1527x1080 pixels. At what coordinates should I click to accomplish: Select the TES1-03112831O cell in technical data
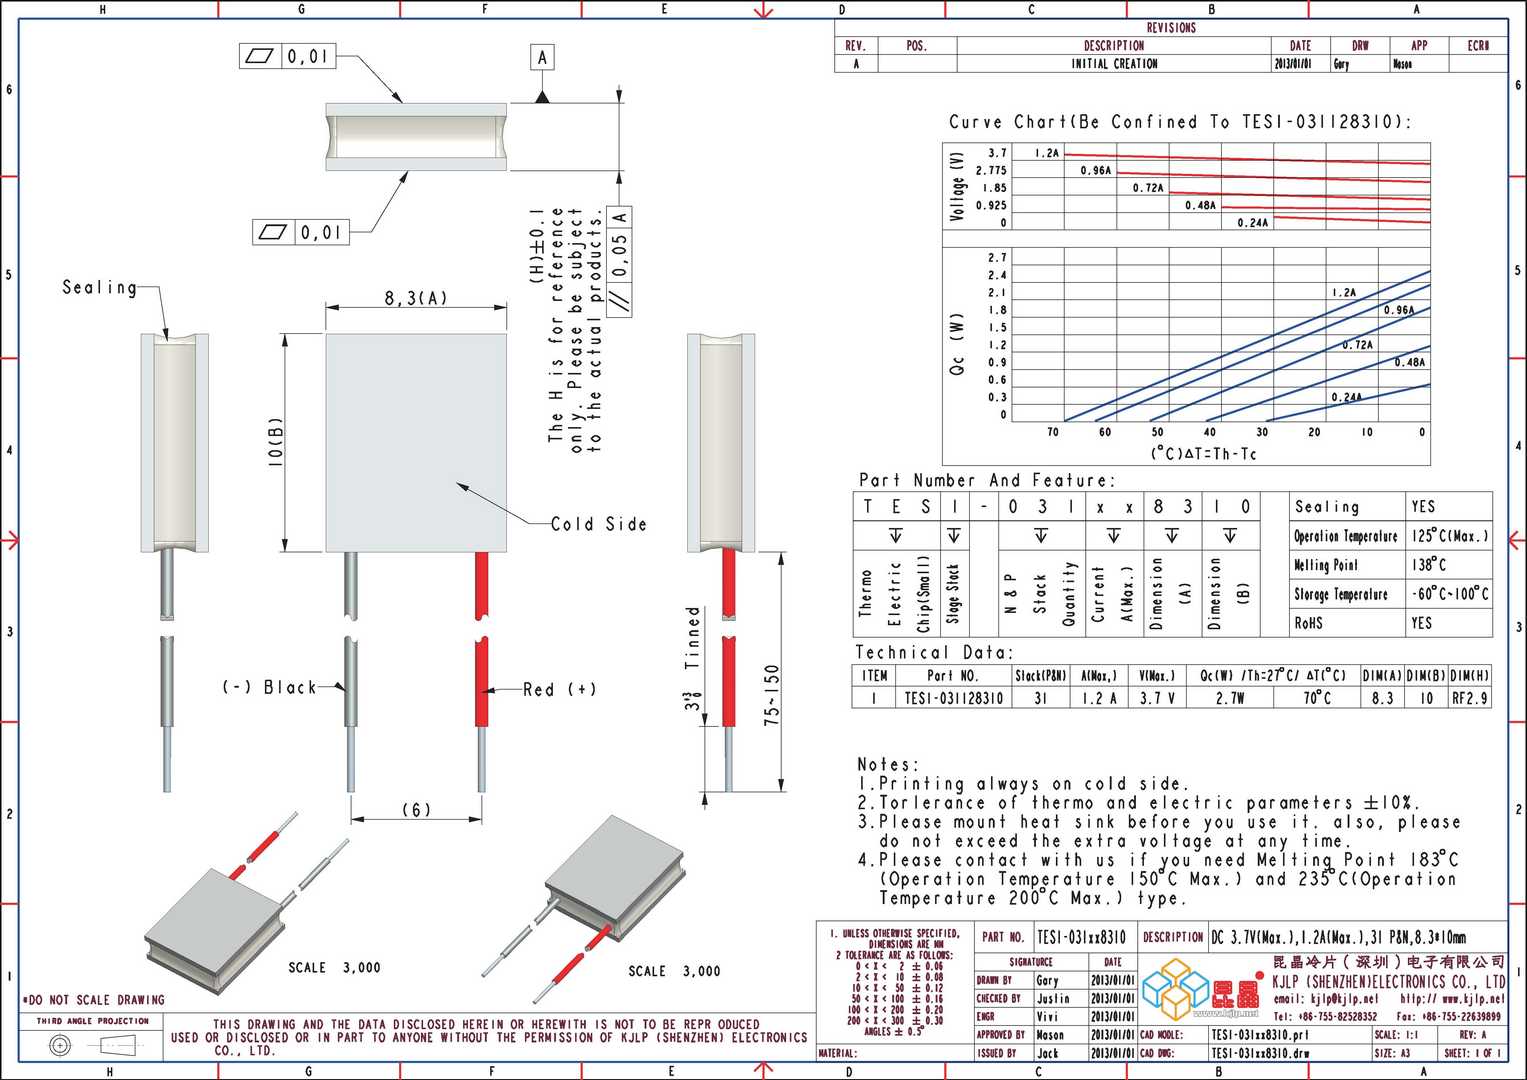pos(953,698)
